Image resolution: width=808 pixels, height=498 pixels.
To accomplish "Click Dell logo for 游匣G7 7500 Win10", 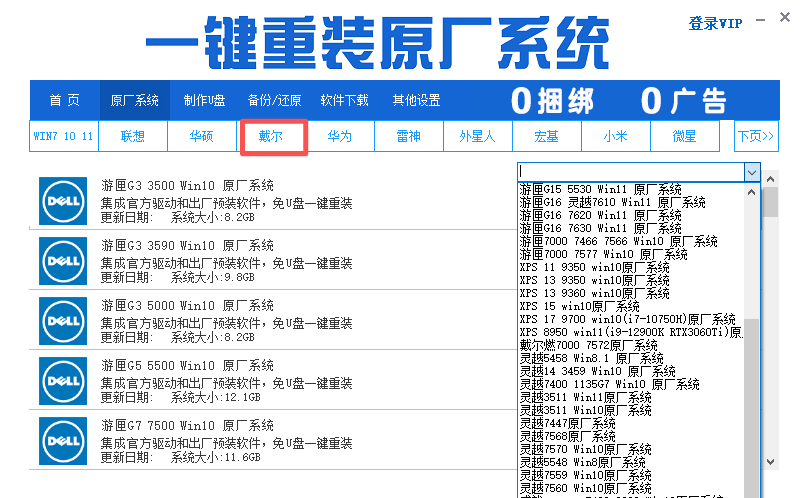I will point(63,441).
